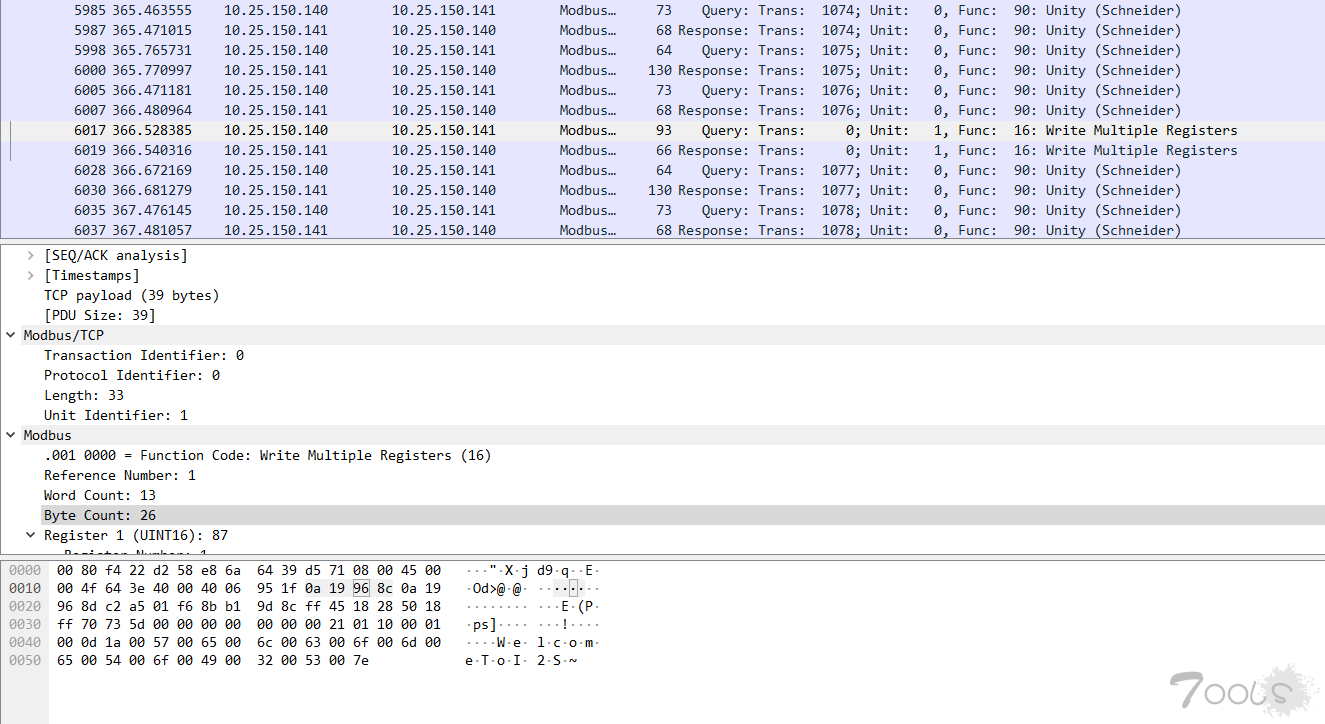Click the hex offset 0040 row
The height and width of the screenshot is (724, 1325).
coord(24,642)
